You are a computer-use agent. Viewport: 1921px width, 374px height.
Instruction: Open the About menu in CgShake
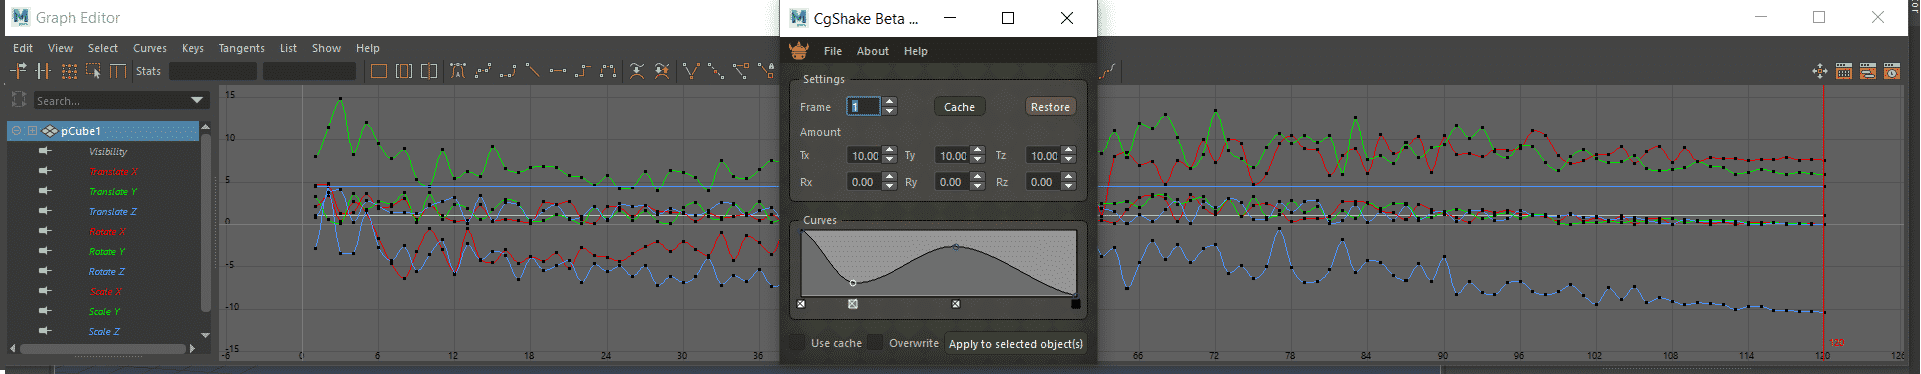click(x=872, y=51)
